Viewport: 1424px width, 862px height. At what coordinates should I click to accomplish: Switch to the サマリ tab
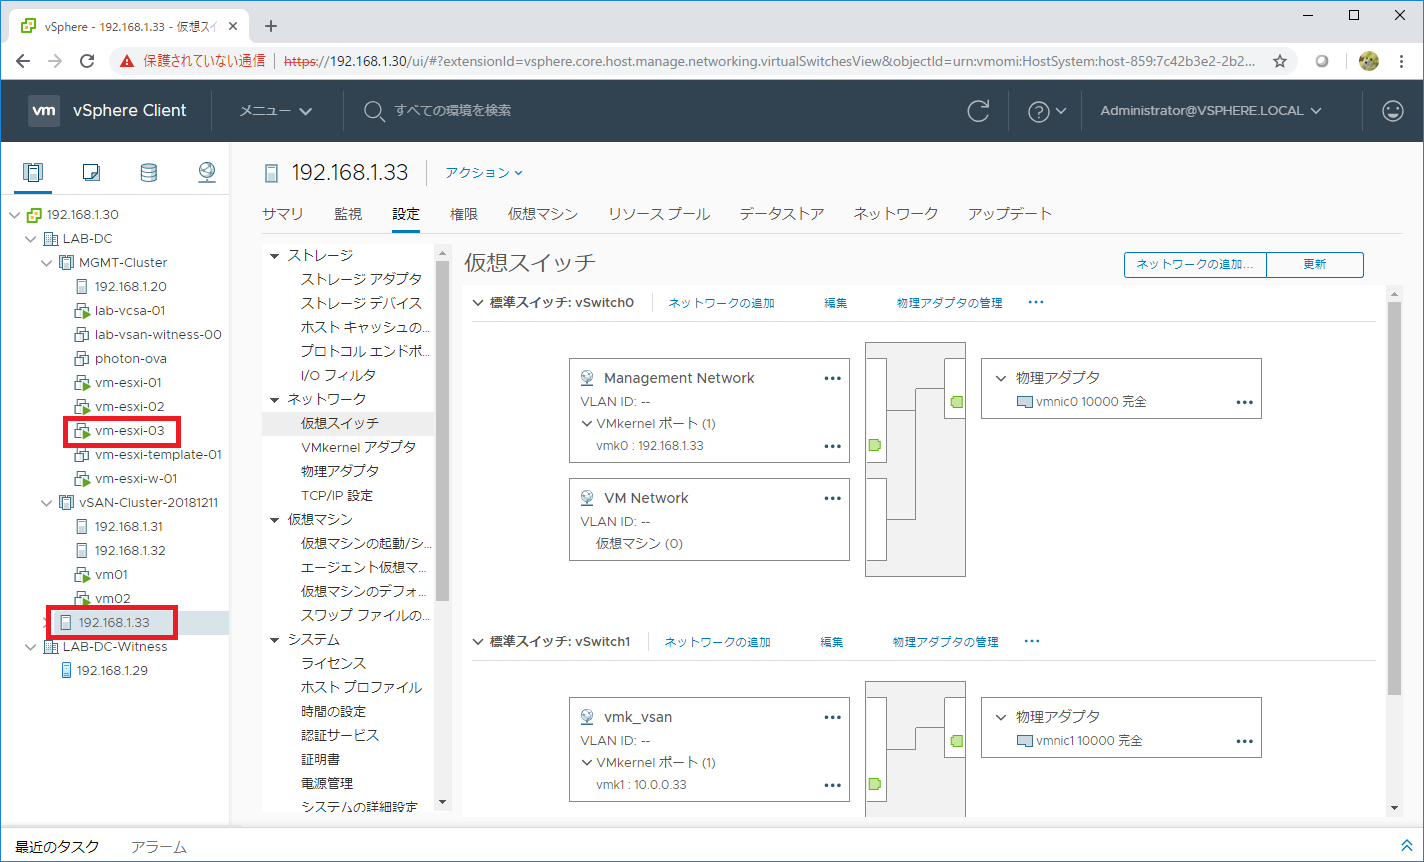point(283,214)
